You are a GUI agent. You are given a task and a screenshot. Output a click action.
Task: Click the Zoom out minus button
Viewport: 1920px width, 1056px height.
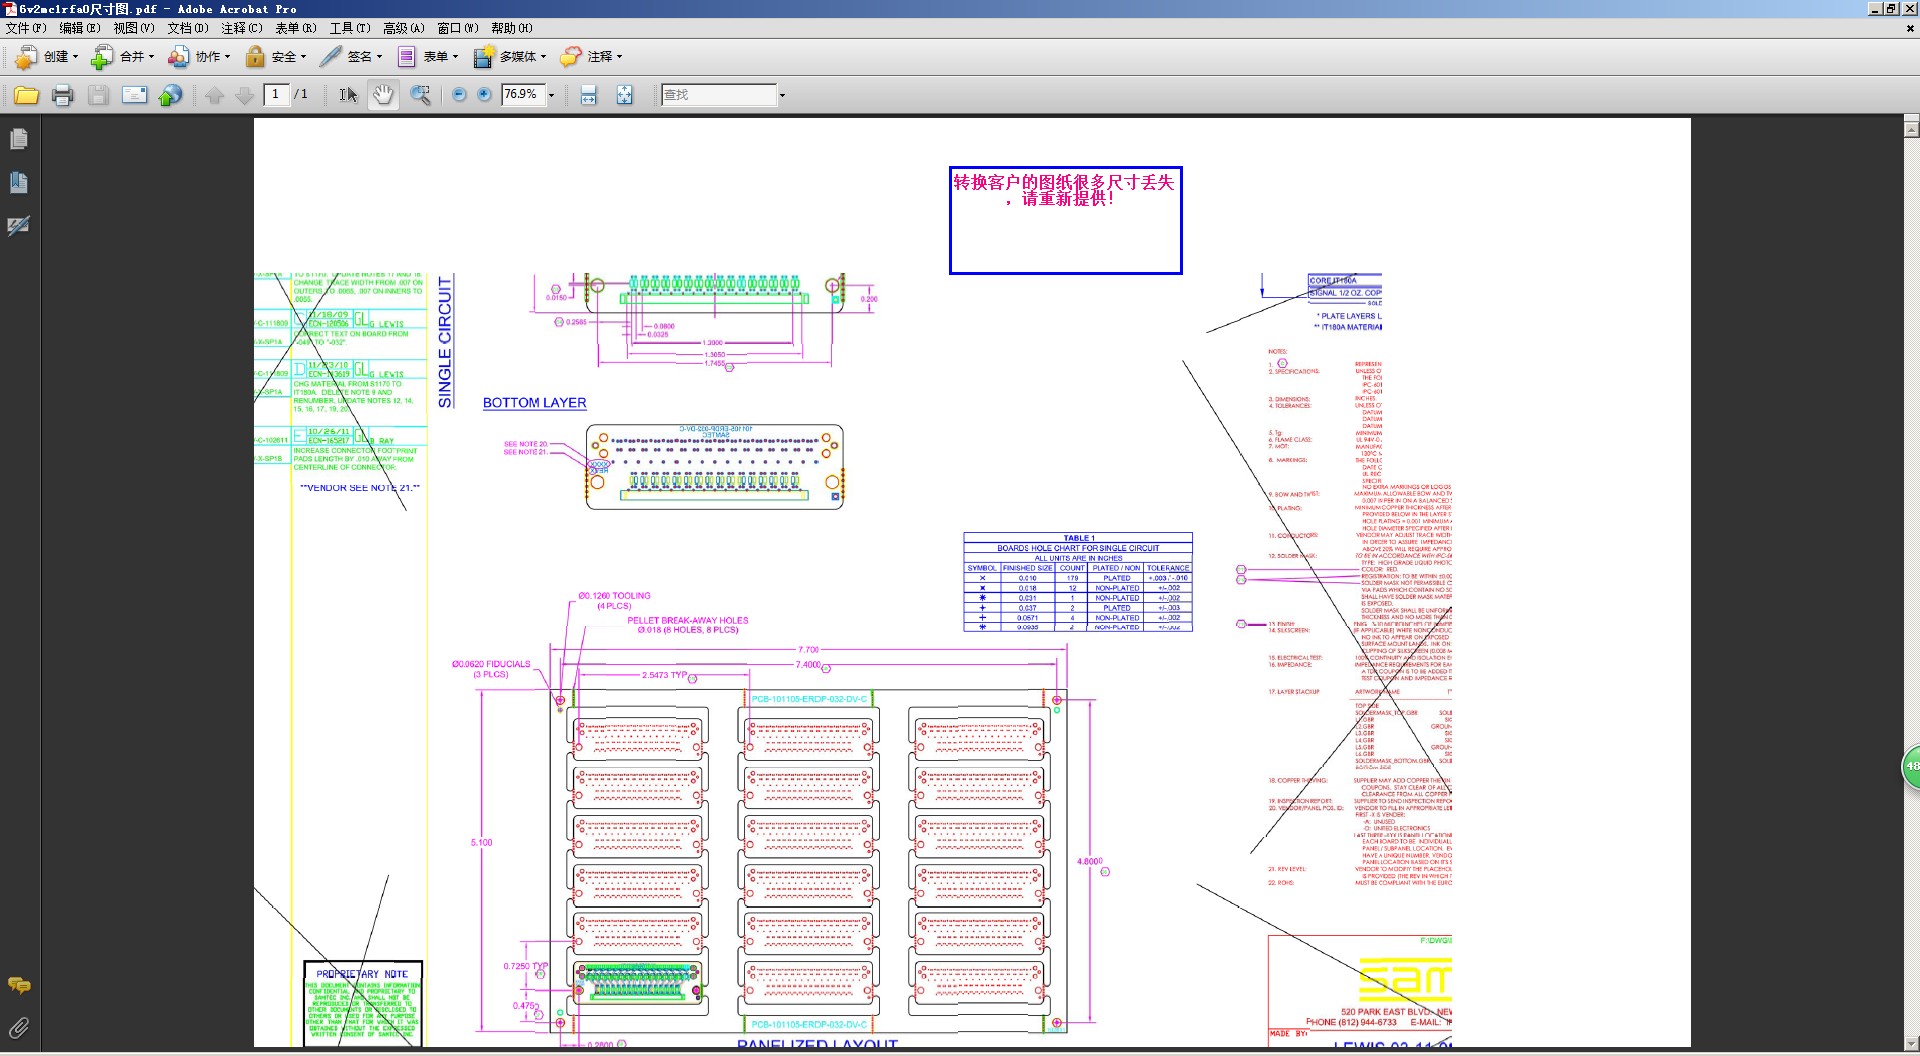(459, 94)
